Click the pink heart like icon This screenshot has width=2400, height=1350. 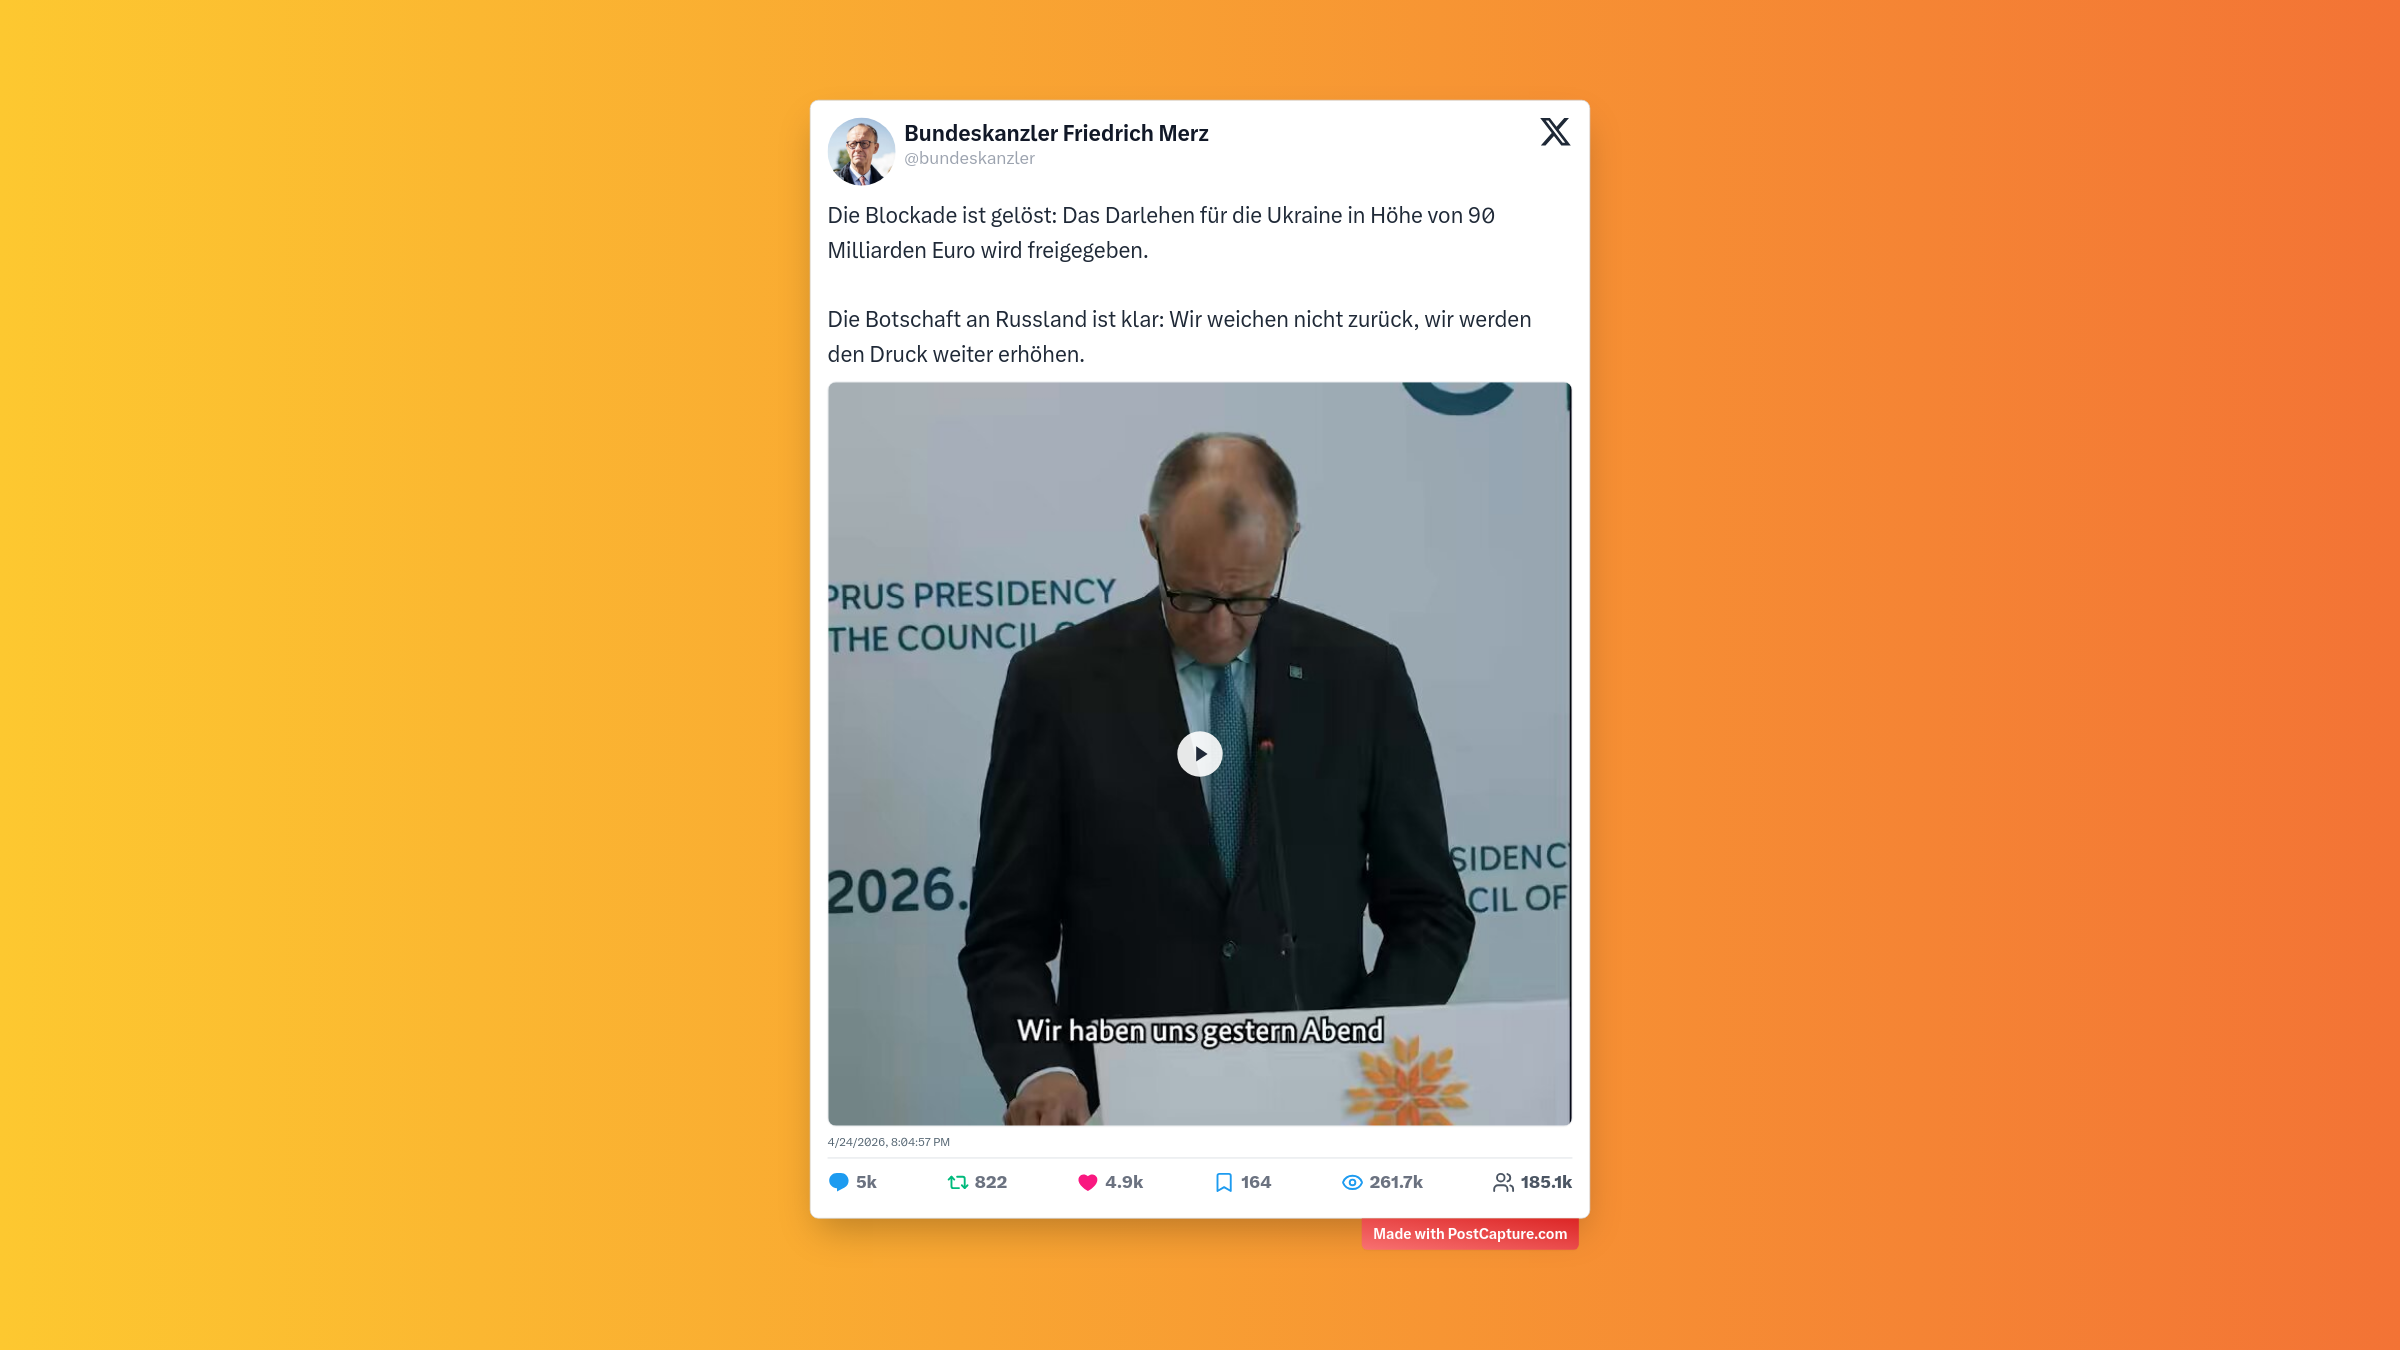point(1087,1182)
